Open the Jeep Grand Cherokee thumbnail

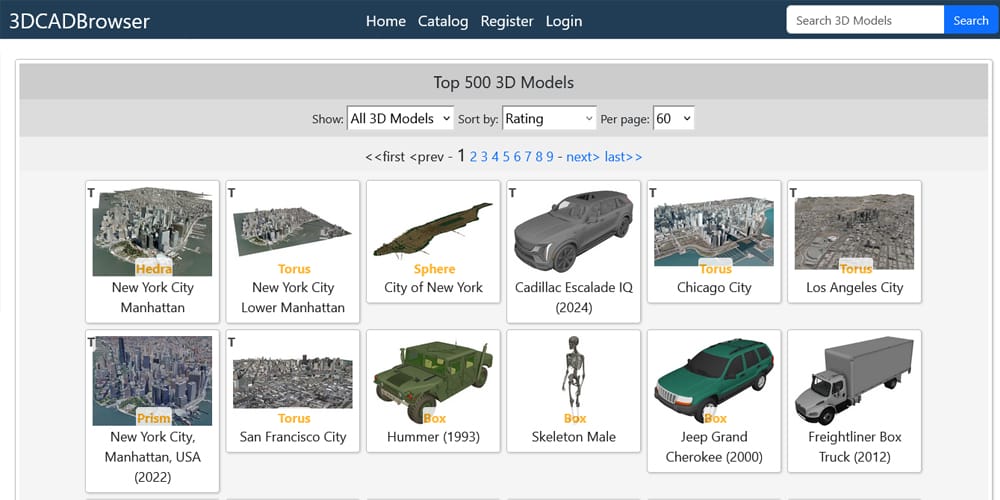[714, 381]
